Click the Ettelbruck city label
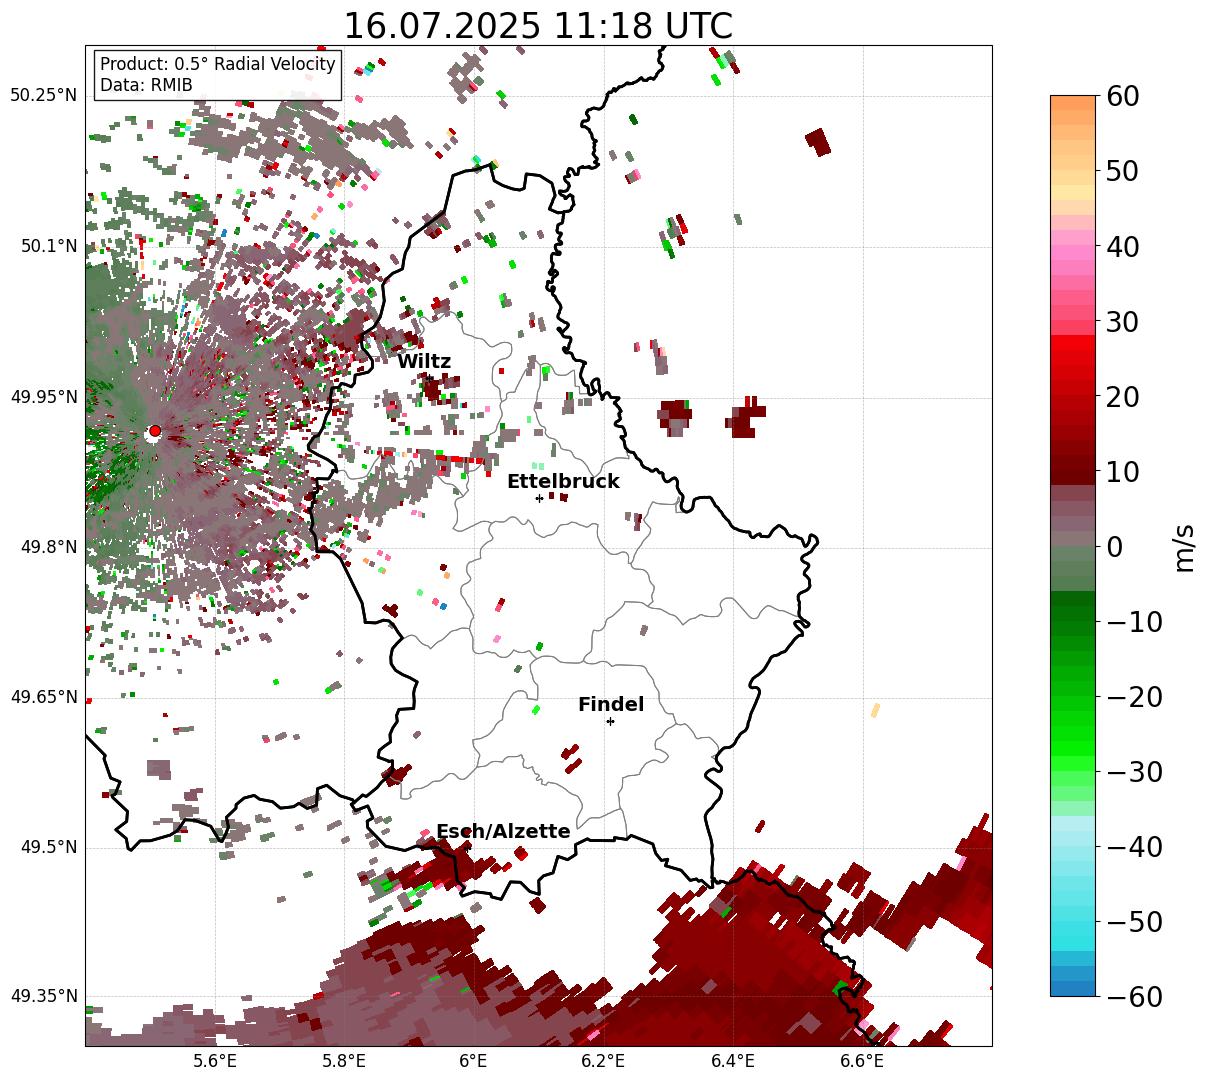 pyautogui.click(x=563, y=482)
